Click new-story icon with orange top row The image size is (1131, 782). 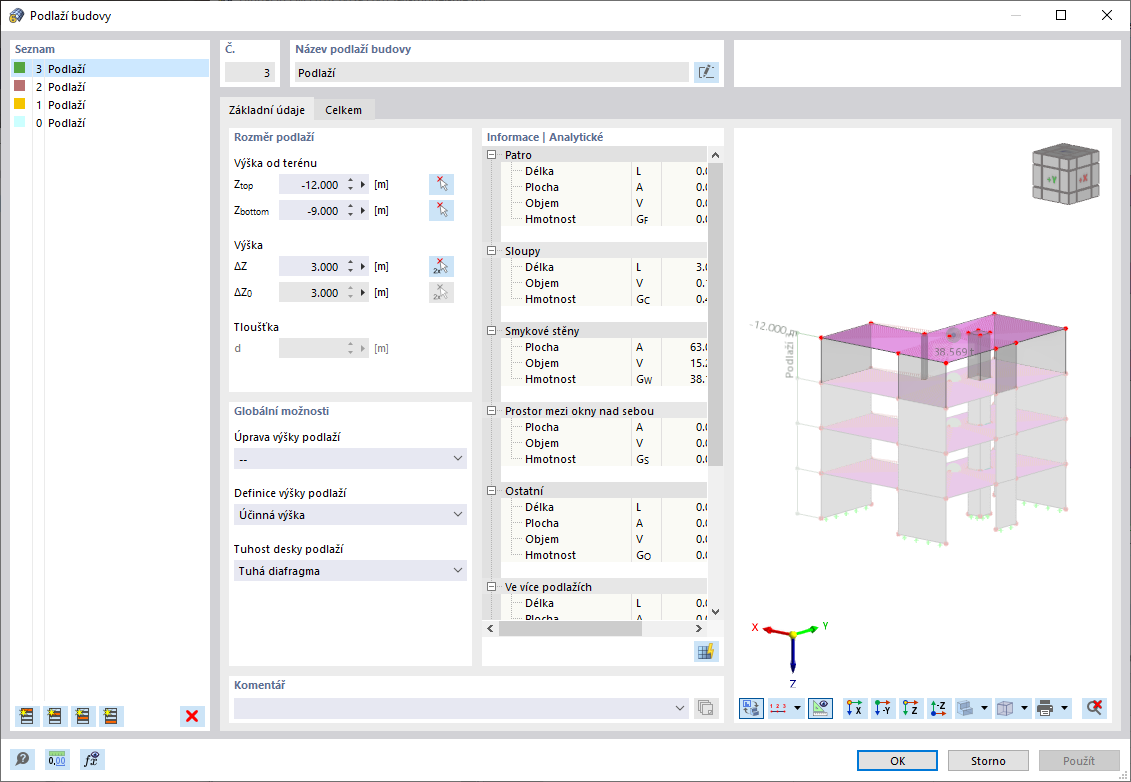[x=27, y=716]
